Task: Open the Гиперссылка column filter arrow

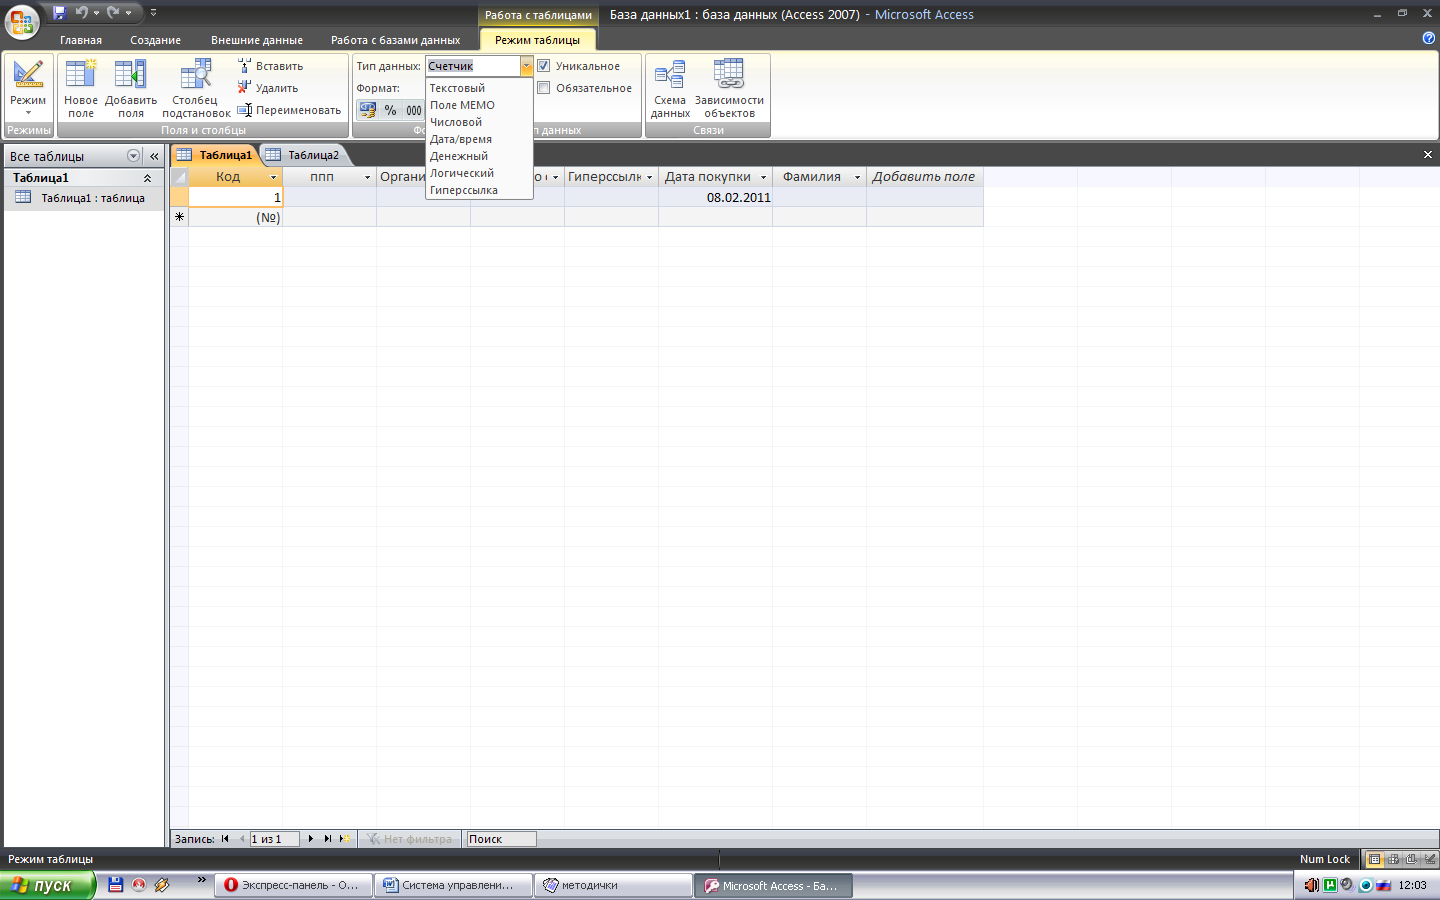Action: pyautogui.click(x=649, y=177)
